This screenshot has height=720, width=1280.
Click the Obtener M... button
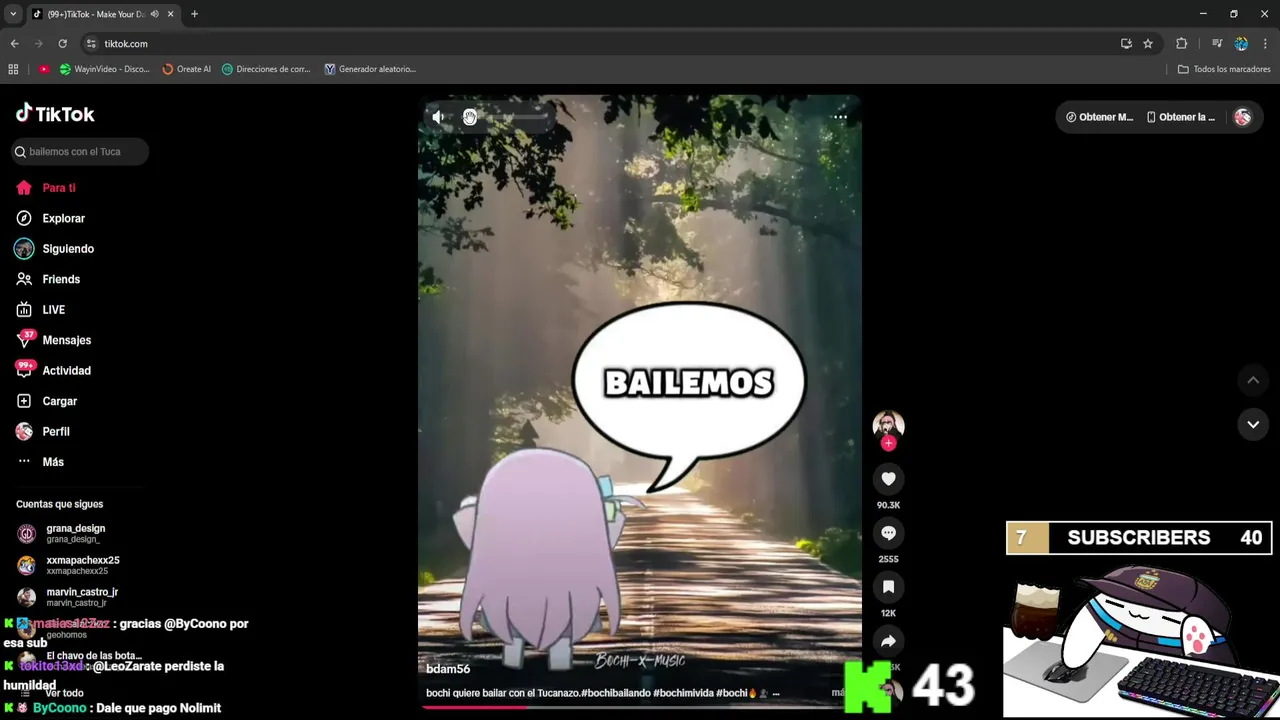tap(1099, 117)
